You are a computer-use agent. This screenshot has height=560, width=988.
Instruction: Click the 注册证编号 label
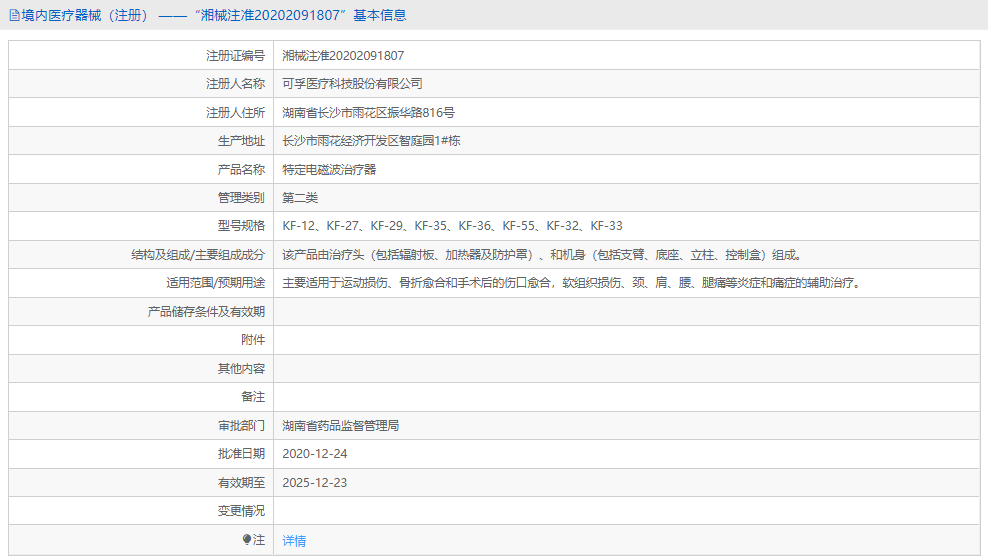click(x=236, y=55)
